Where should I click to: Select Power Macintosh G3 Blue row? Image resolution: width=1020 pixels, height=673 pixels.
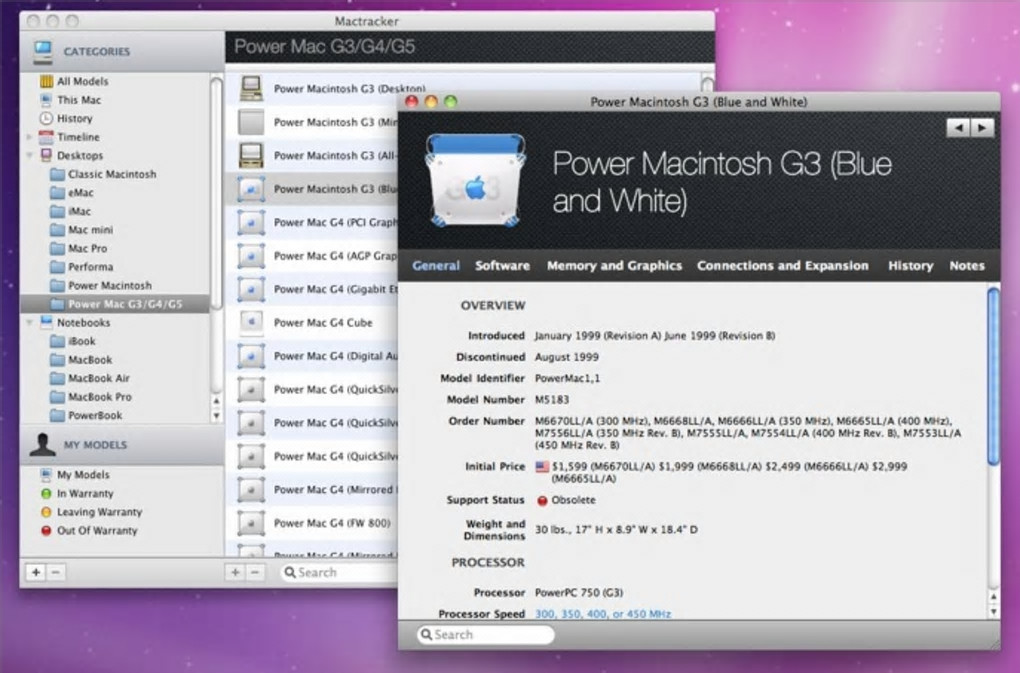click(x=312, y=189)
